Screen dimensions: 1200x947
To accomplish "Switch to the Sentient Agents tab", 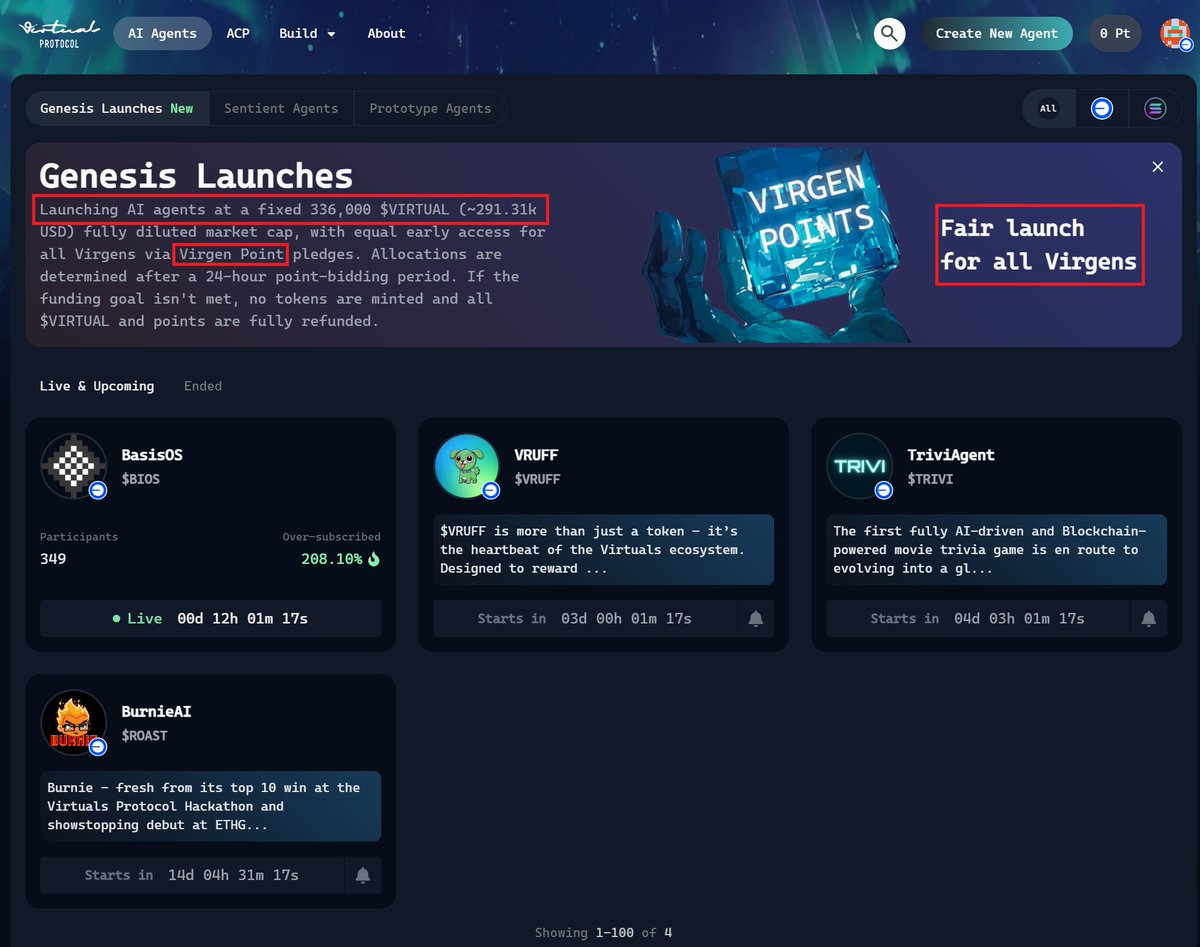I will [x=281, y=108].
